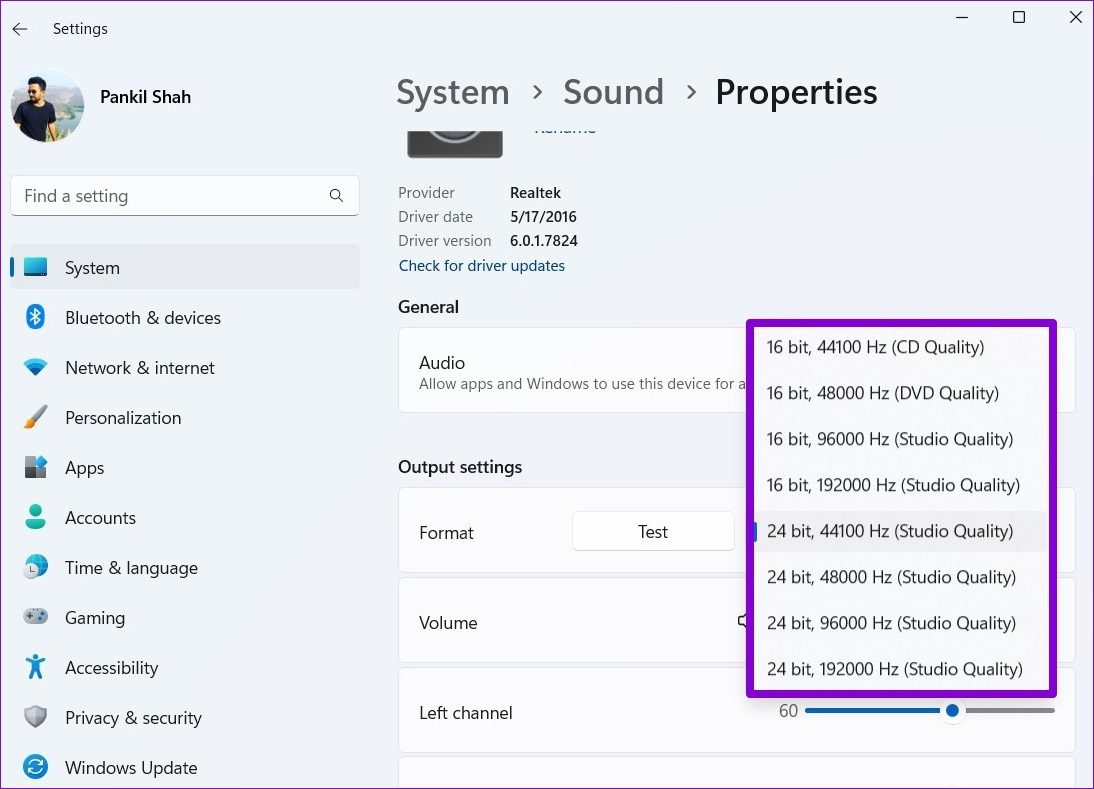Choose 16 bit, 48000 Hz (DVD Quality)

click(x=882, y=393)
